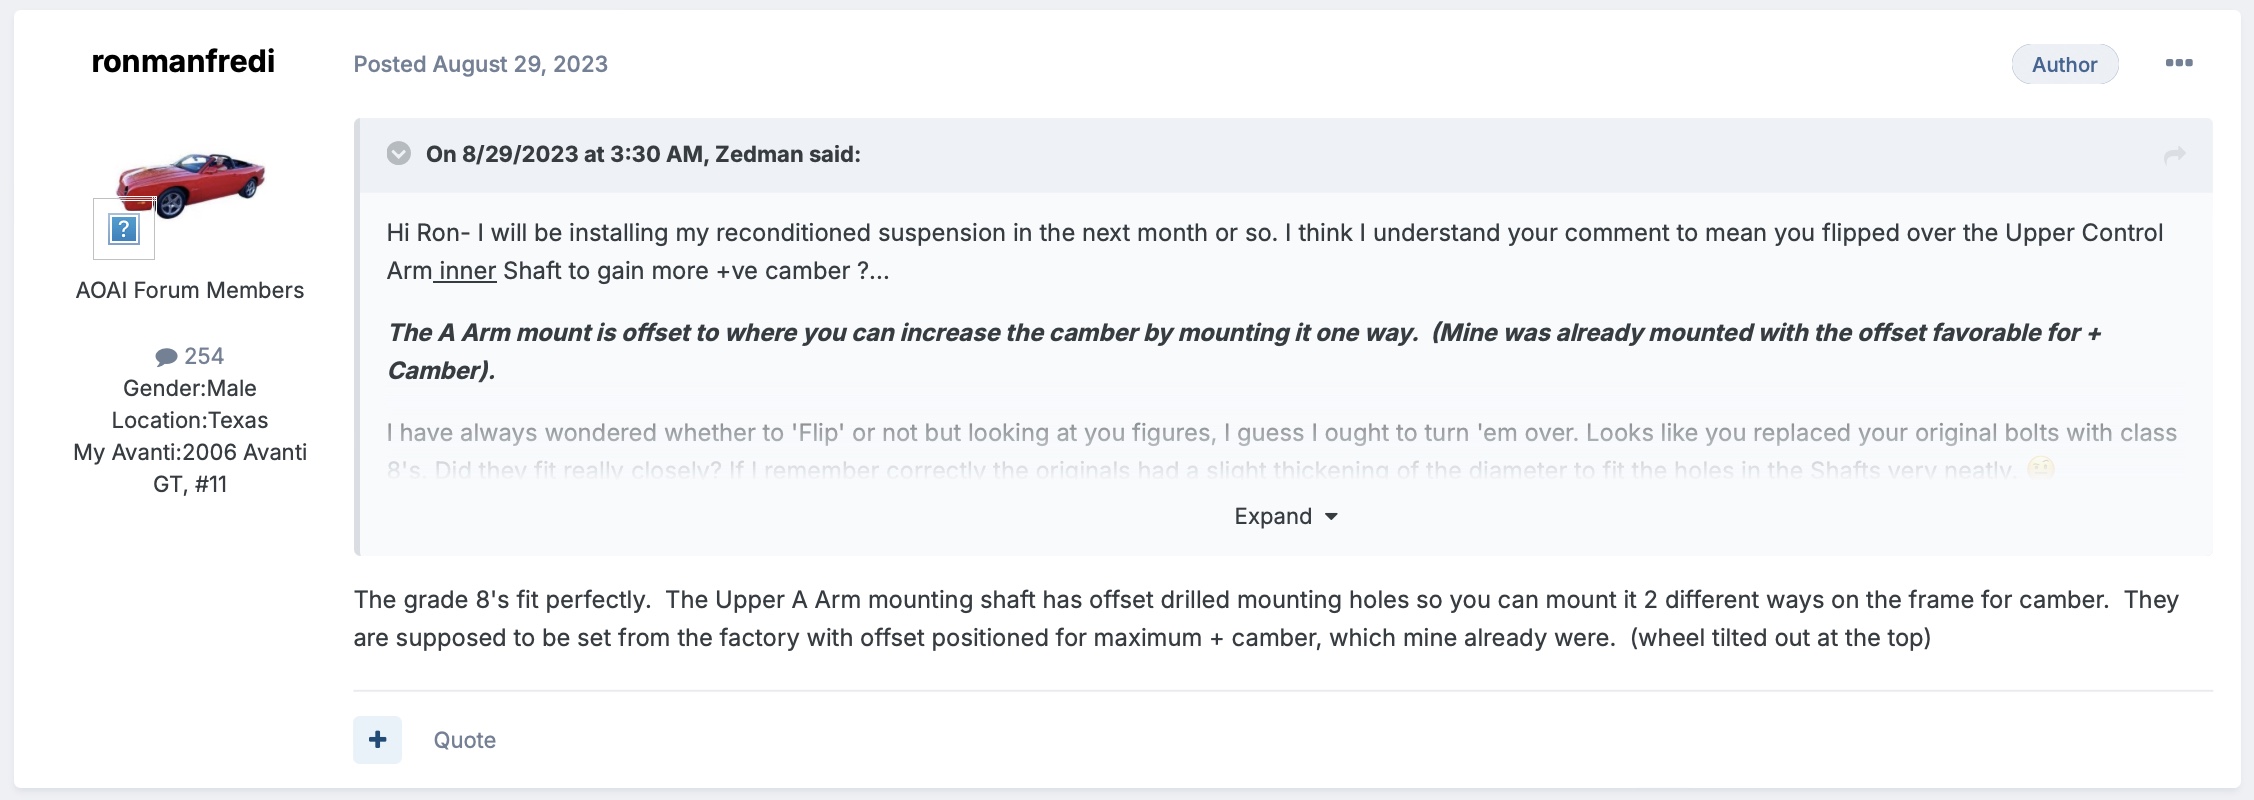
Task: Click the Author badge
Action: 2064,64
